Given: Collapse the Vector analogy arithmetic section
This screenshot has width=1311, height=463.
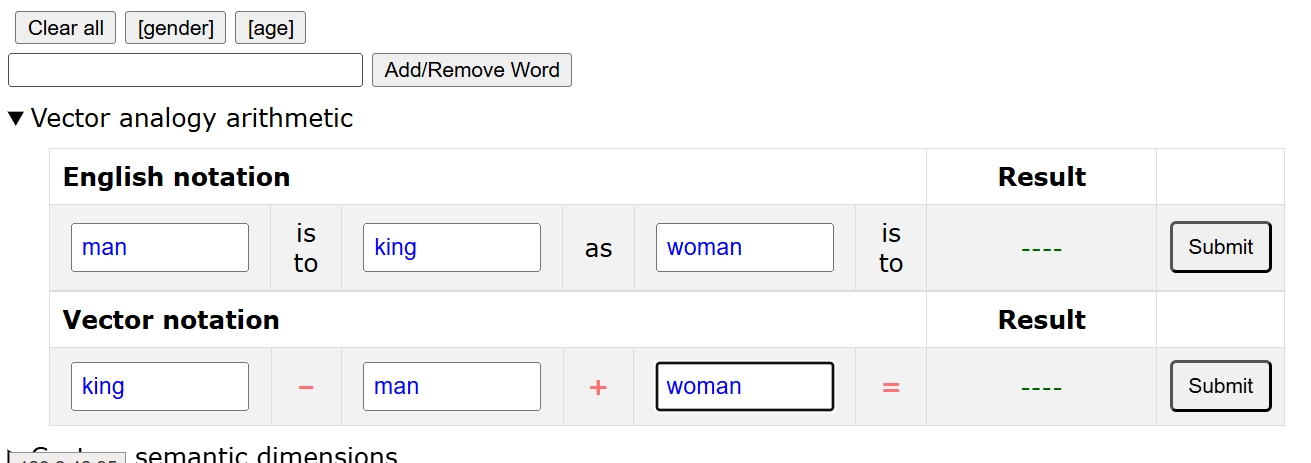Looking at the screenshot, I should coord(16,119).
